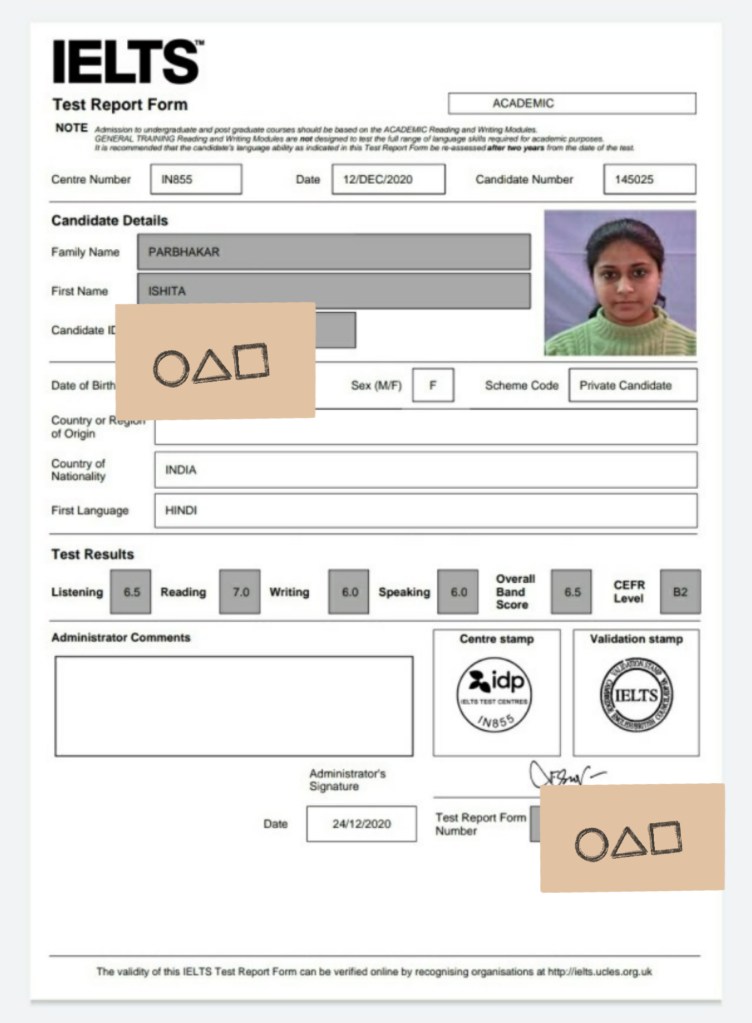Select the First Language field HINDI
Image resolution: width=752 pixels, height=1023 pixels.
pos(425,510)
